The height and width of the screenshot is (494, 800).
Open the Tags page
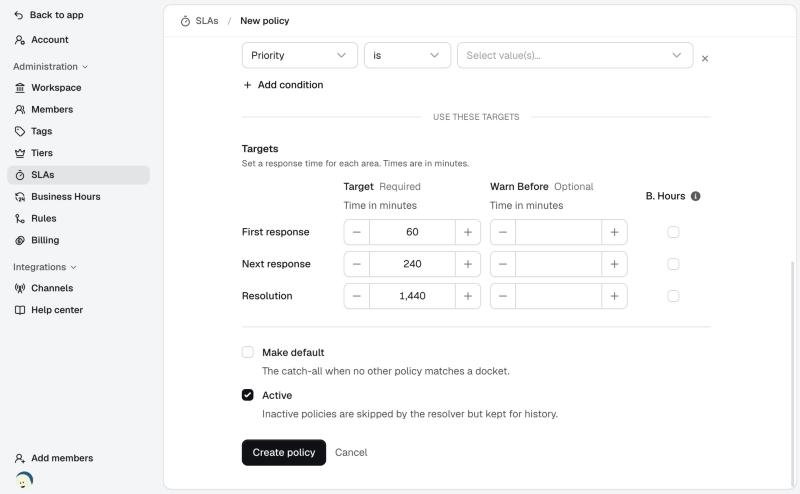[79, 131]
